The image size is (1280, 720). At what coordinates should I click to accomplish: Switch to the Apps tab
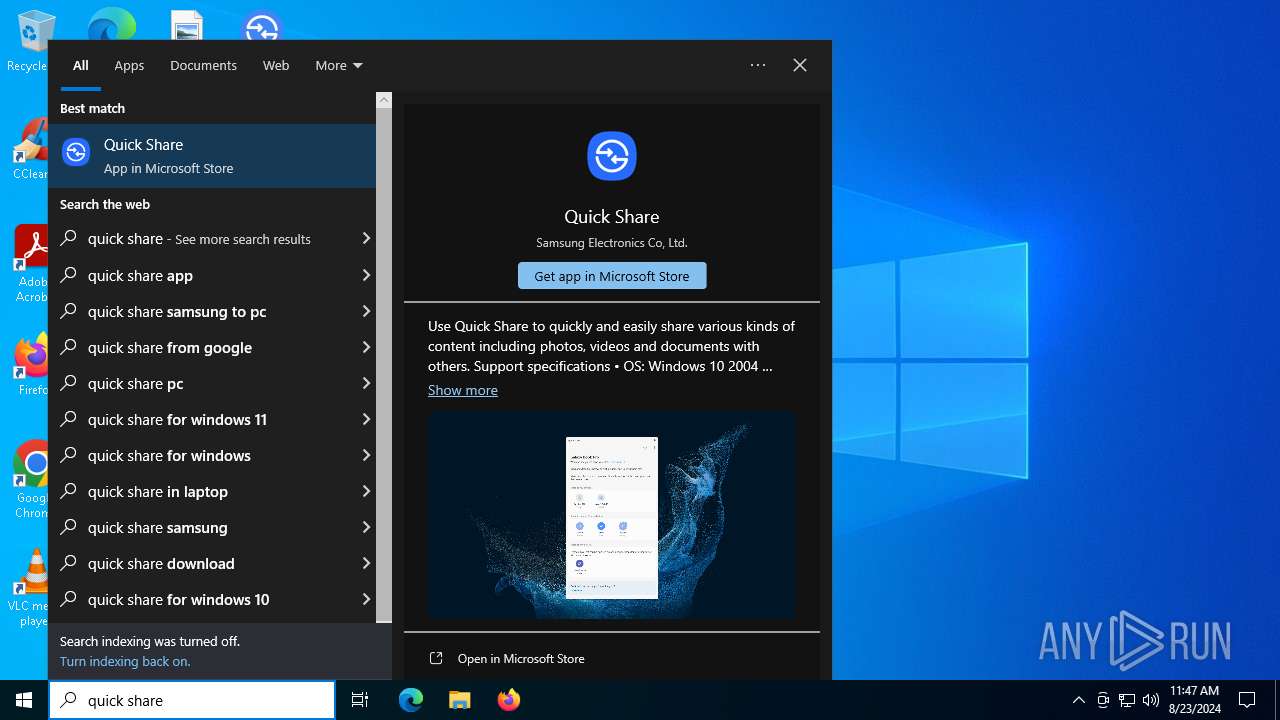(129, 65)
